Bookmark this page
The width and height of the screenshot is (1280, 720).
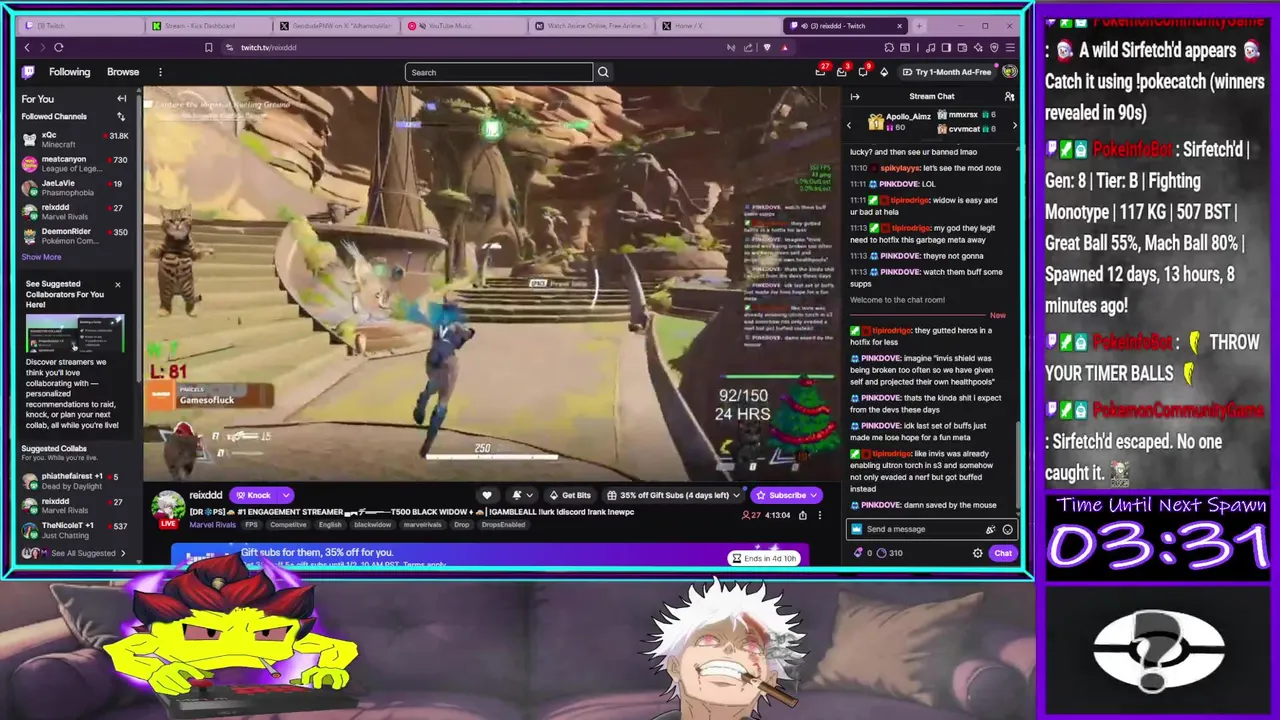click(x=208, y=48)
